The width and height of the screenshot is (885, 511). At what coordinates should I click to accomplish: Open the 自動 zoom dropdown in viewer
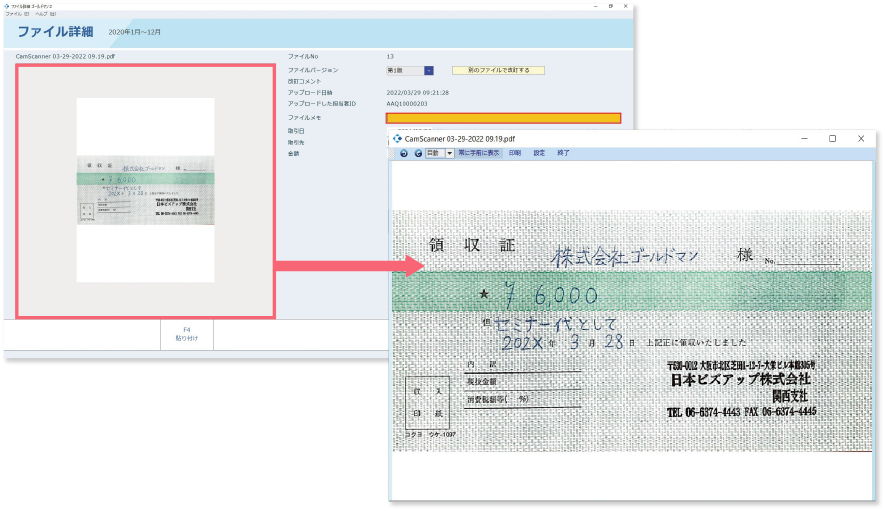450,153
